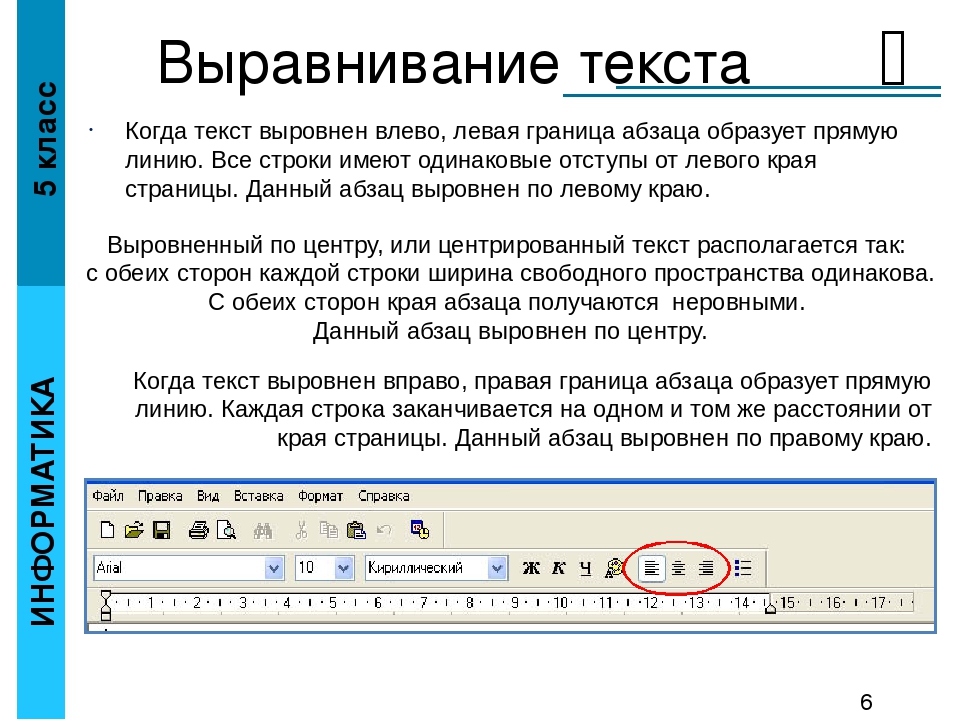The image size is (960, 720).
Task: Open the Формат menu
Action: pos(320,496)
